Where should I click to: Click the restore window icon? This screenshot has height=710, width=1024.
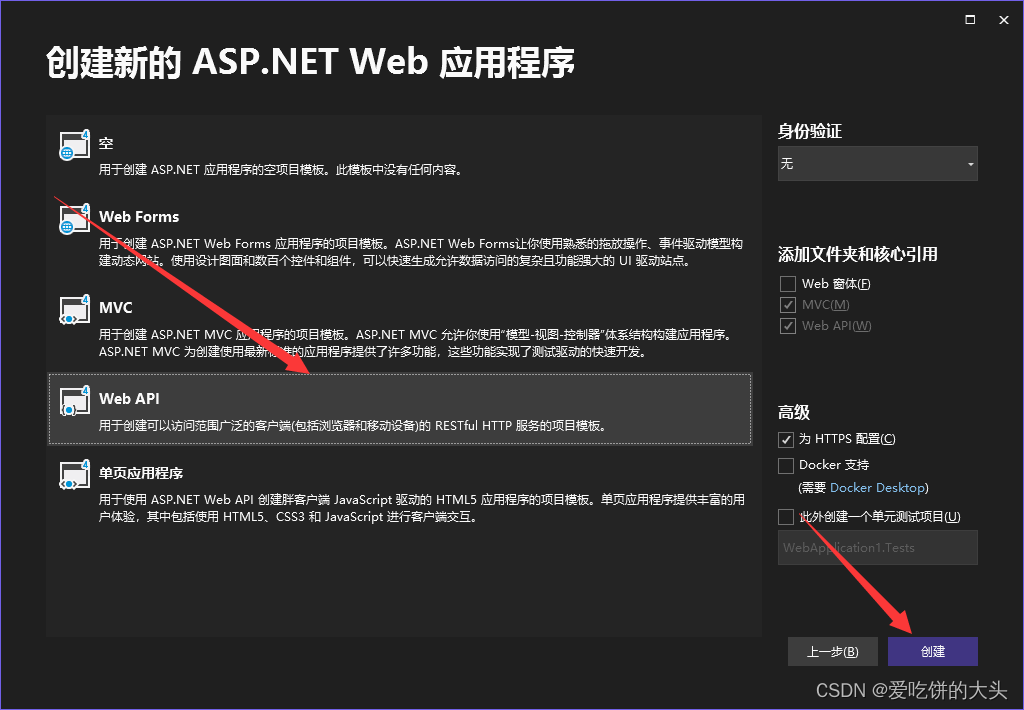click(968, 19)
